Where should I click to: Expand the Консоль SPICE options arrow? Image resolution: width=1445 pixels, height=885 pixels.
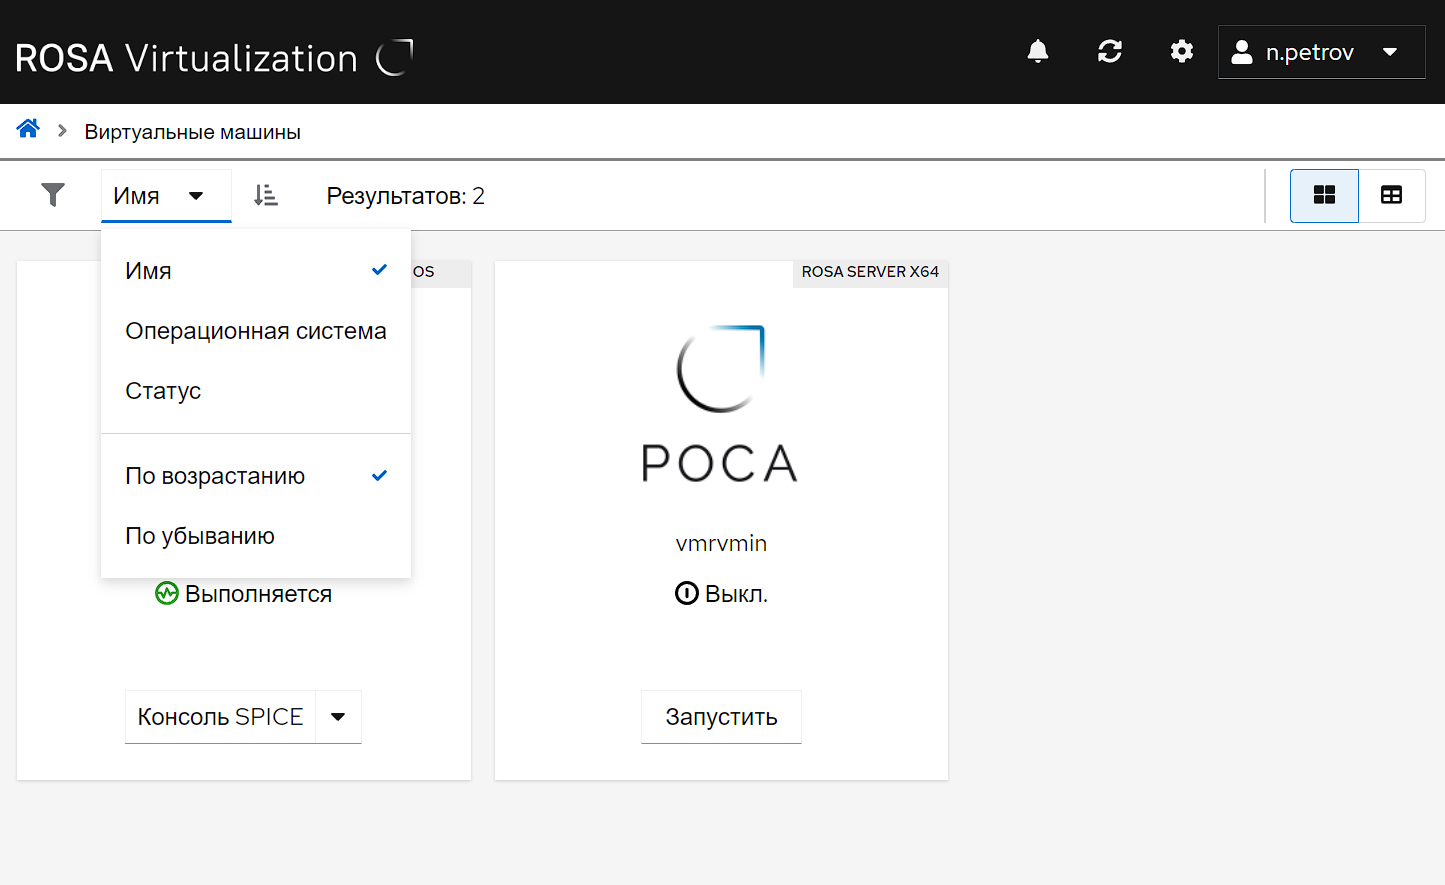pos(338,717)
